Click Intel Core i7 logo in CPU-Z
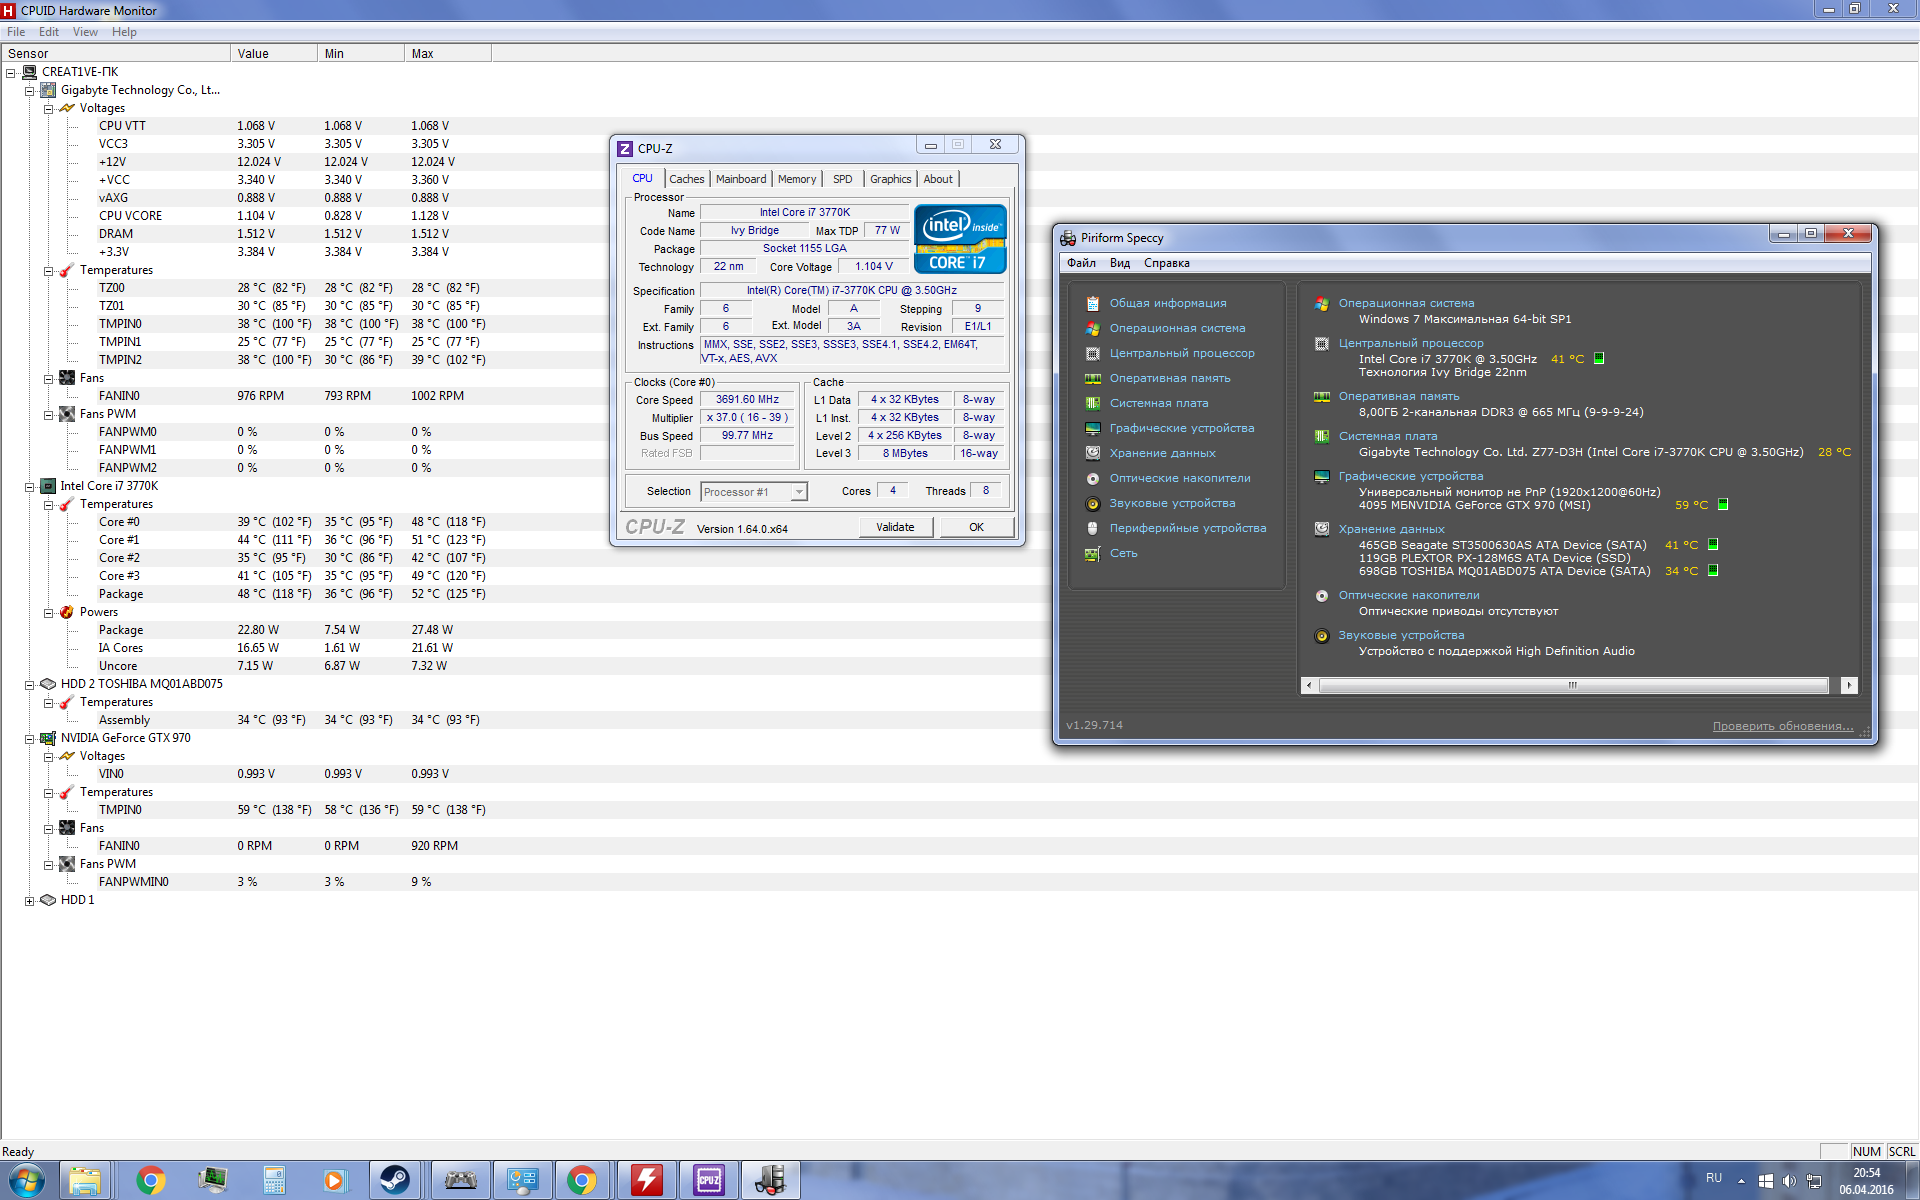This screenshot has height=1200, width=1920. click(960, 239)
